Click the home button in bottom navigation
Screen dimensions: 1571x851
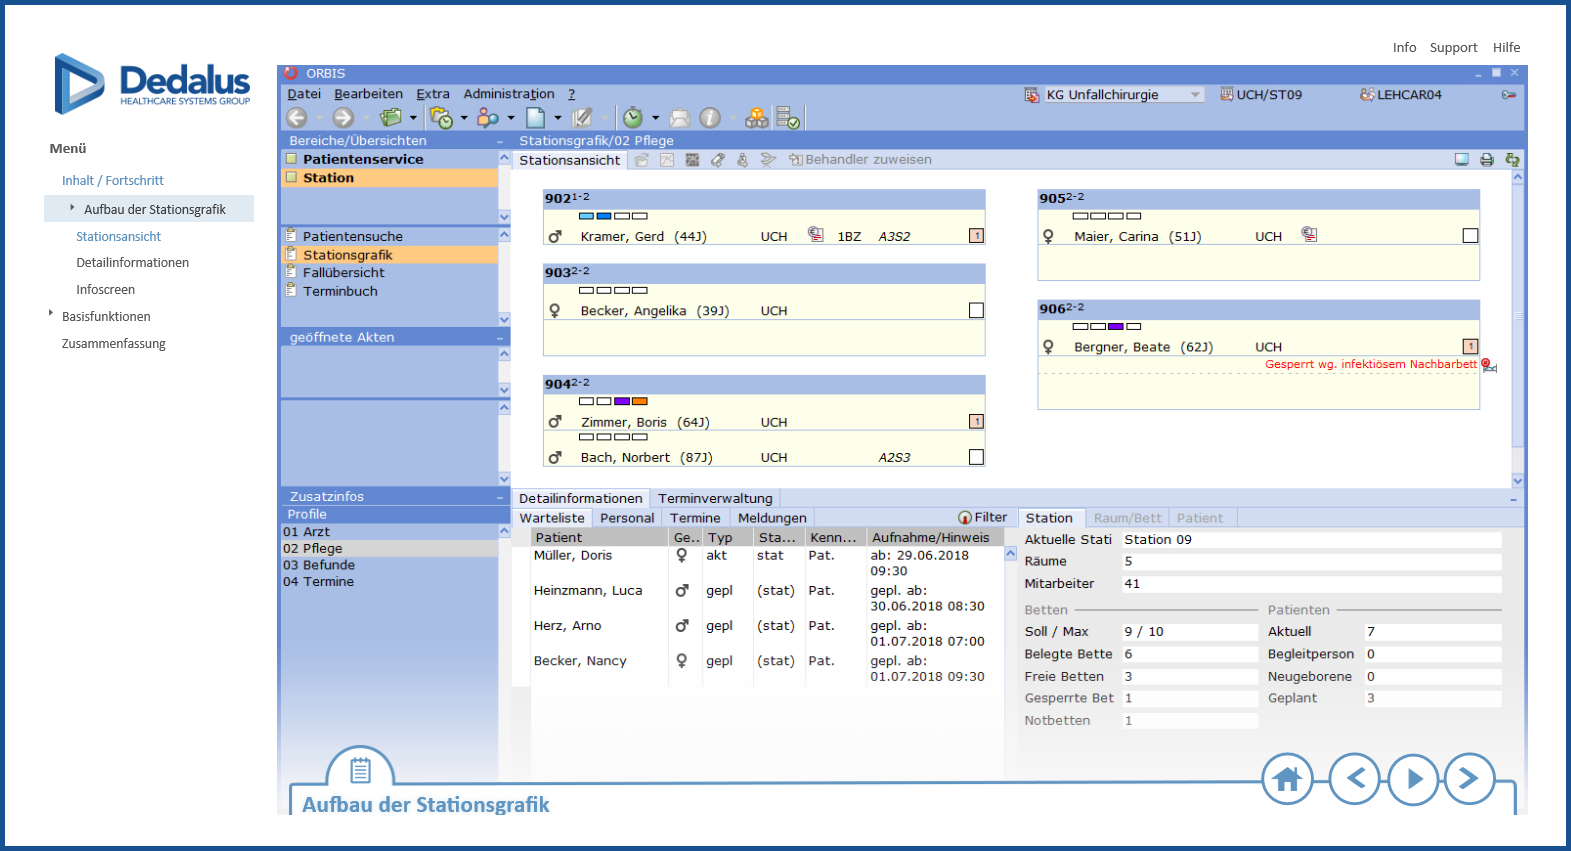coord(1286,779)
